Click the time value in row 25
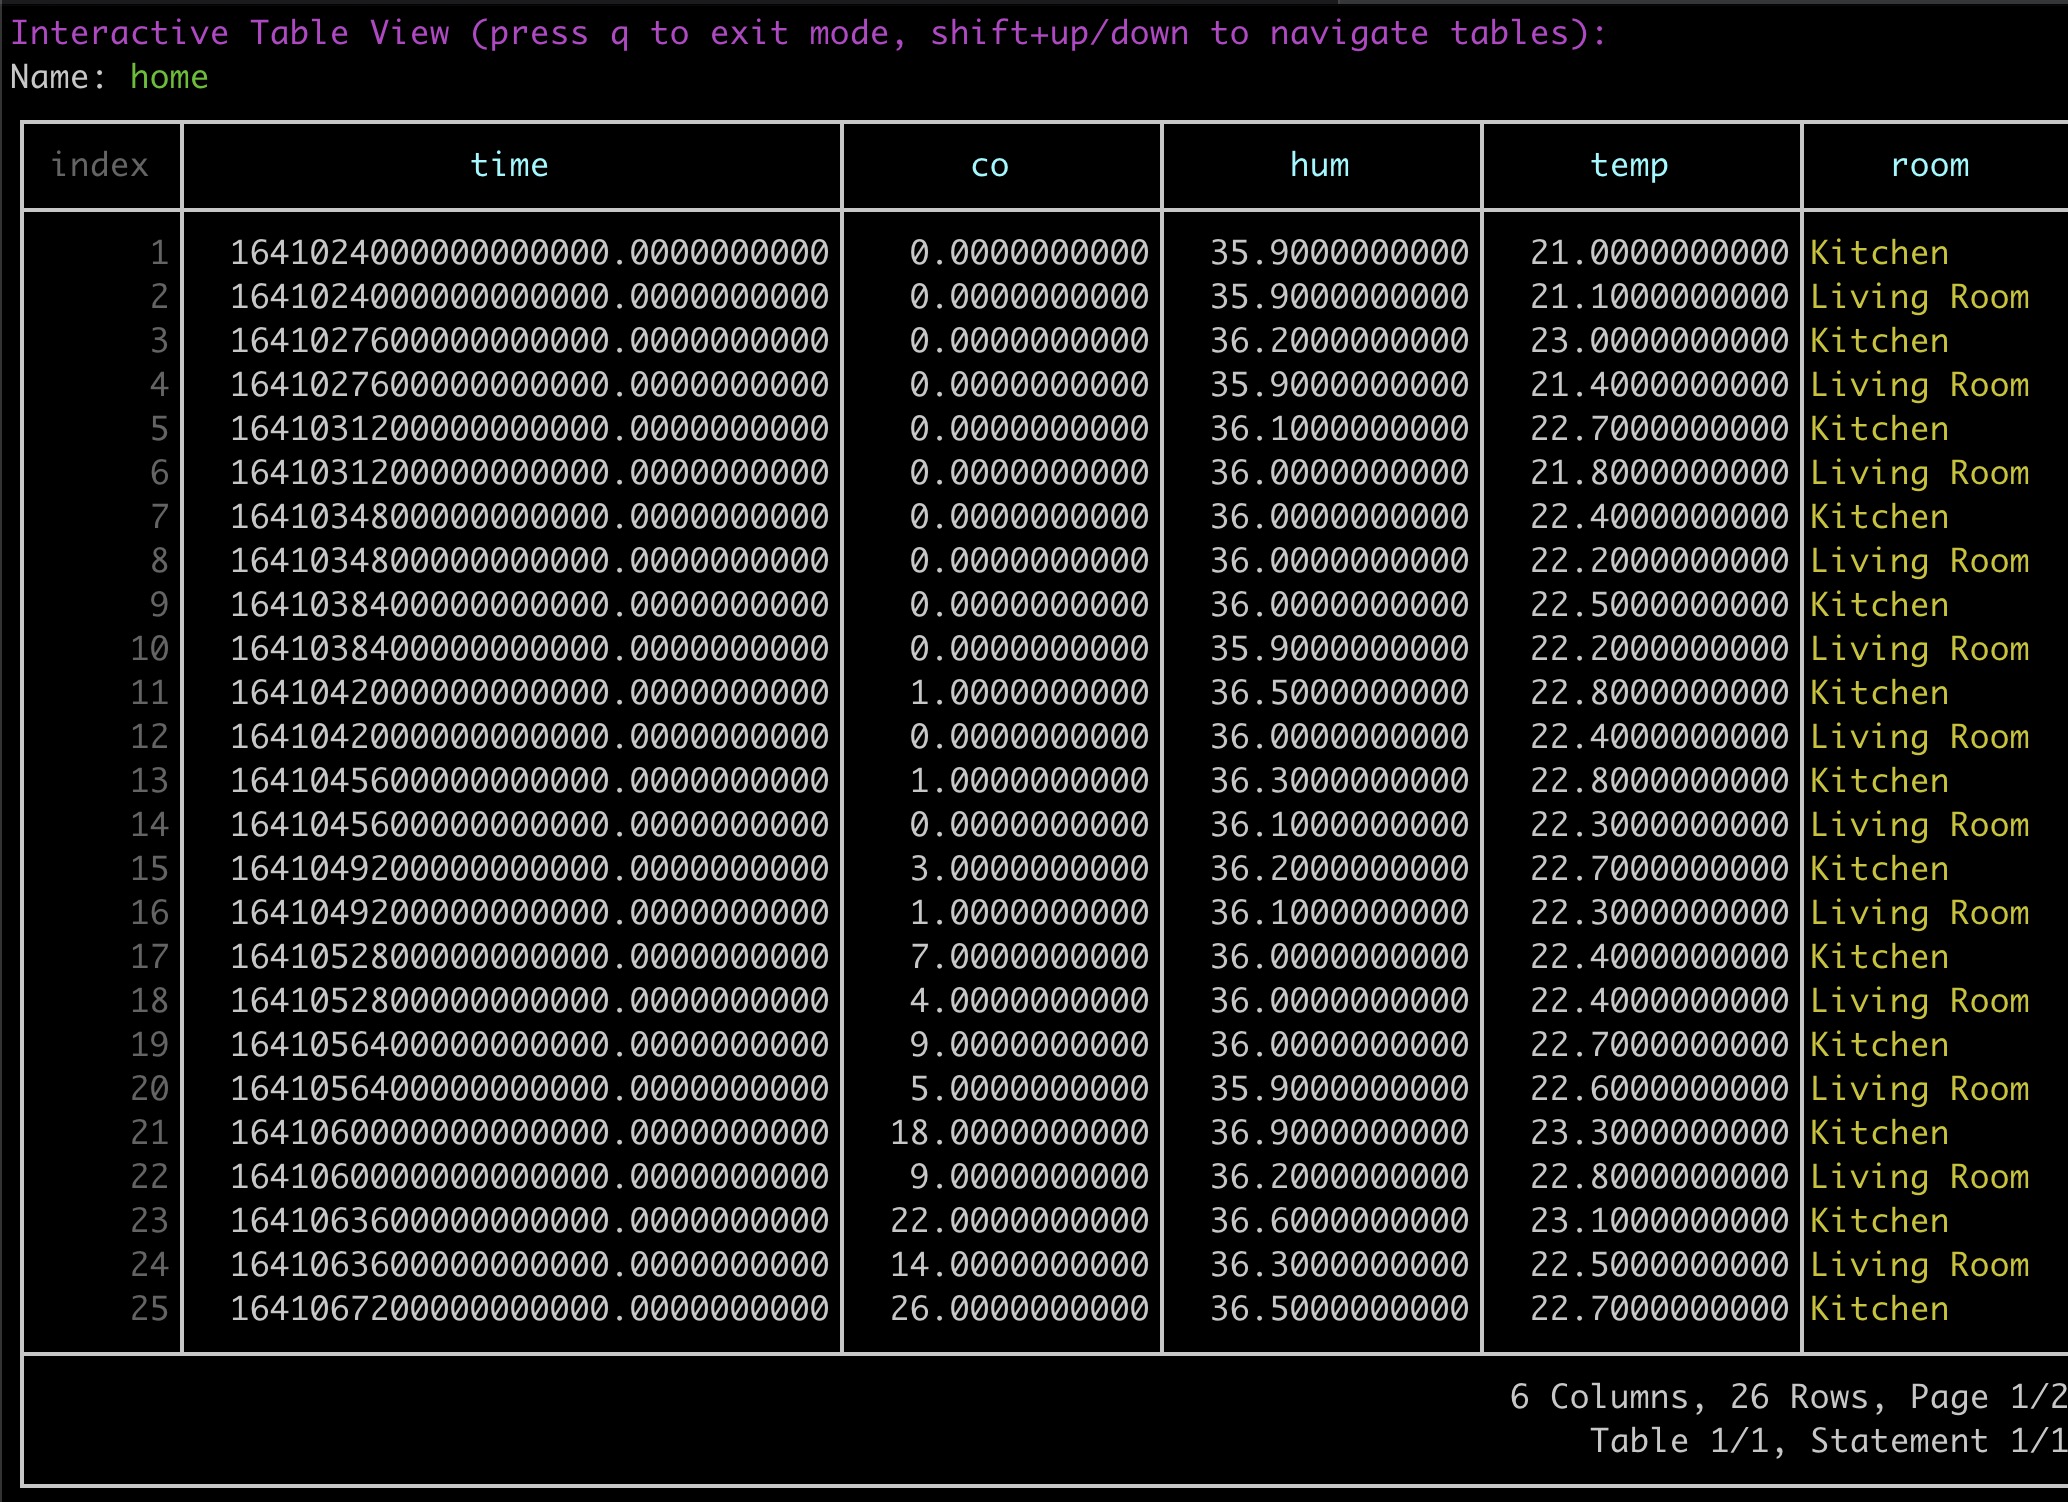The image size is (2068, 1502). [530, 1308]
